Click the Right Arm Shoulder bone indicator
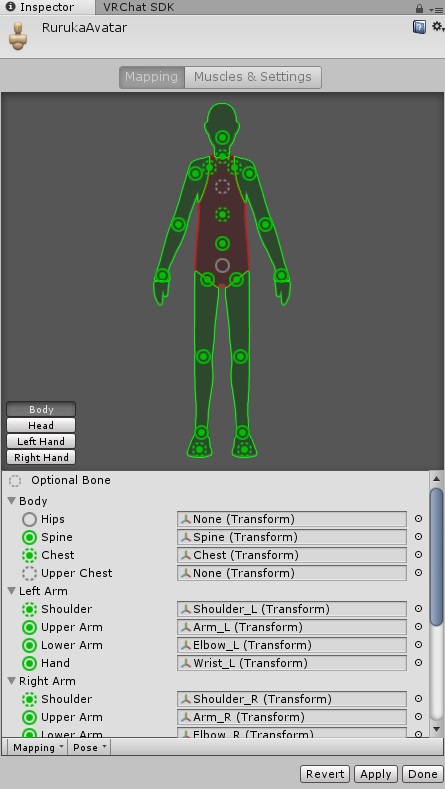Image resolution: width=445 pixels, height=789 pixels. (x=30, y=699)
